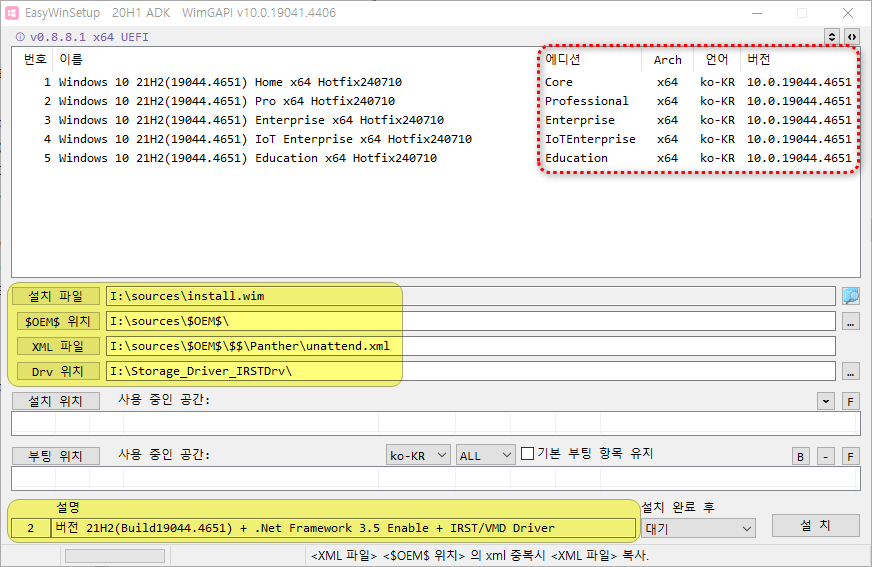Click the install location drive list box
The height and width of the screenshot is (567, 872).
point(436,424)
